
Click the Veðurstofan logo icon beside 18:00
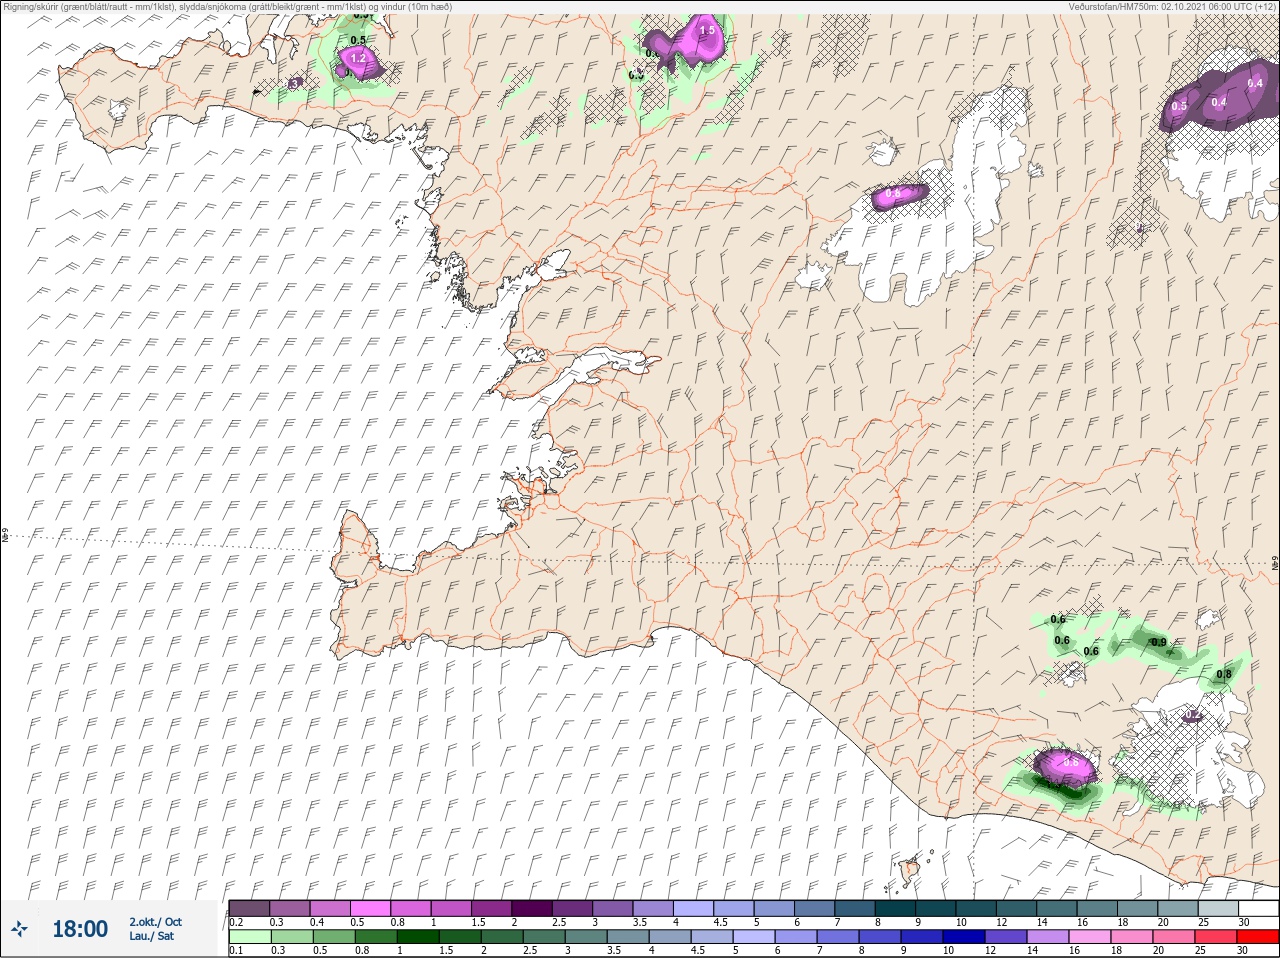pos(20,929)
